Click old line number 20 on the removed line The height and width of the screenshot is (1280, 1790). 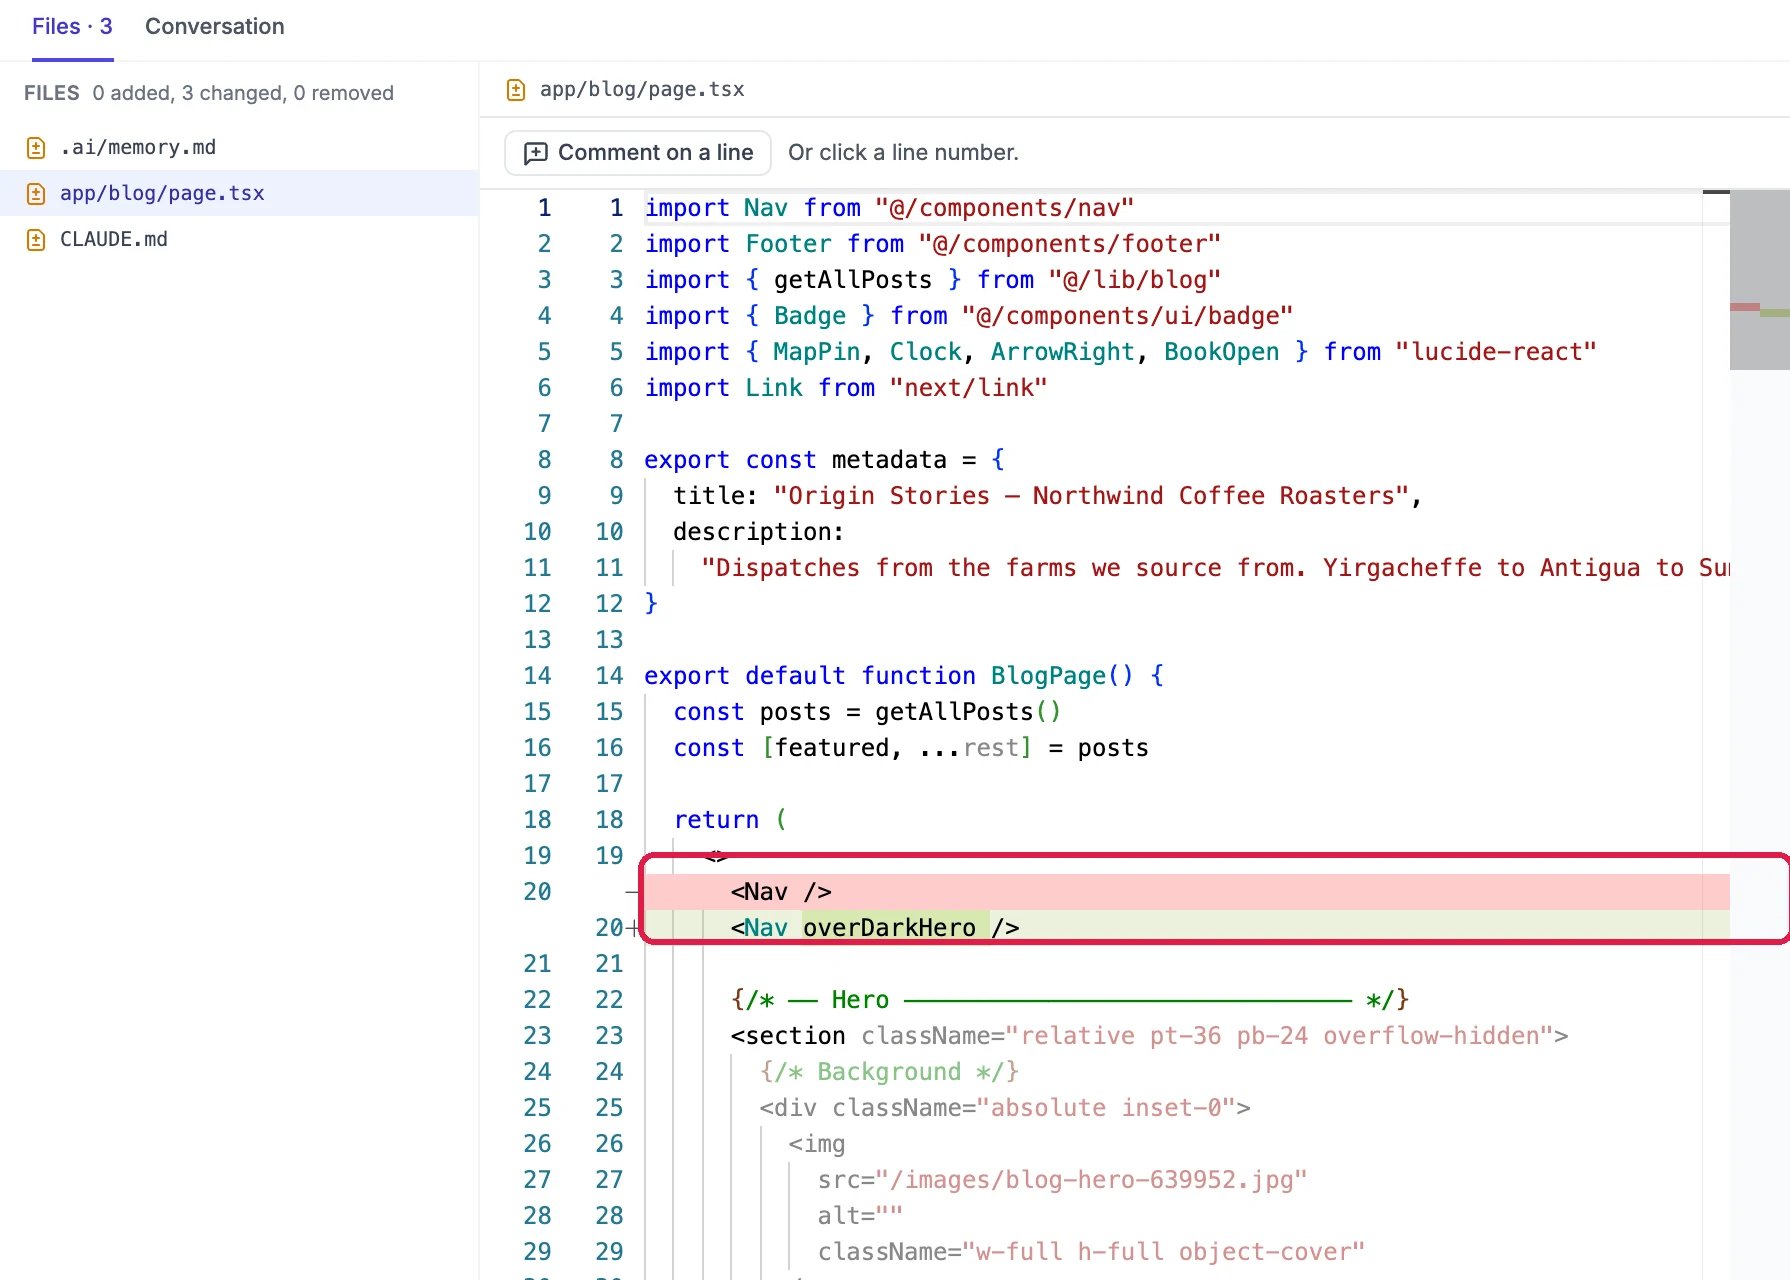[x=537, y=891]
